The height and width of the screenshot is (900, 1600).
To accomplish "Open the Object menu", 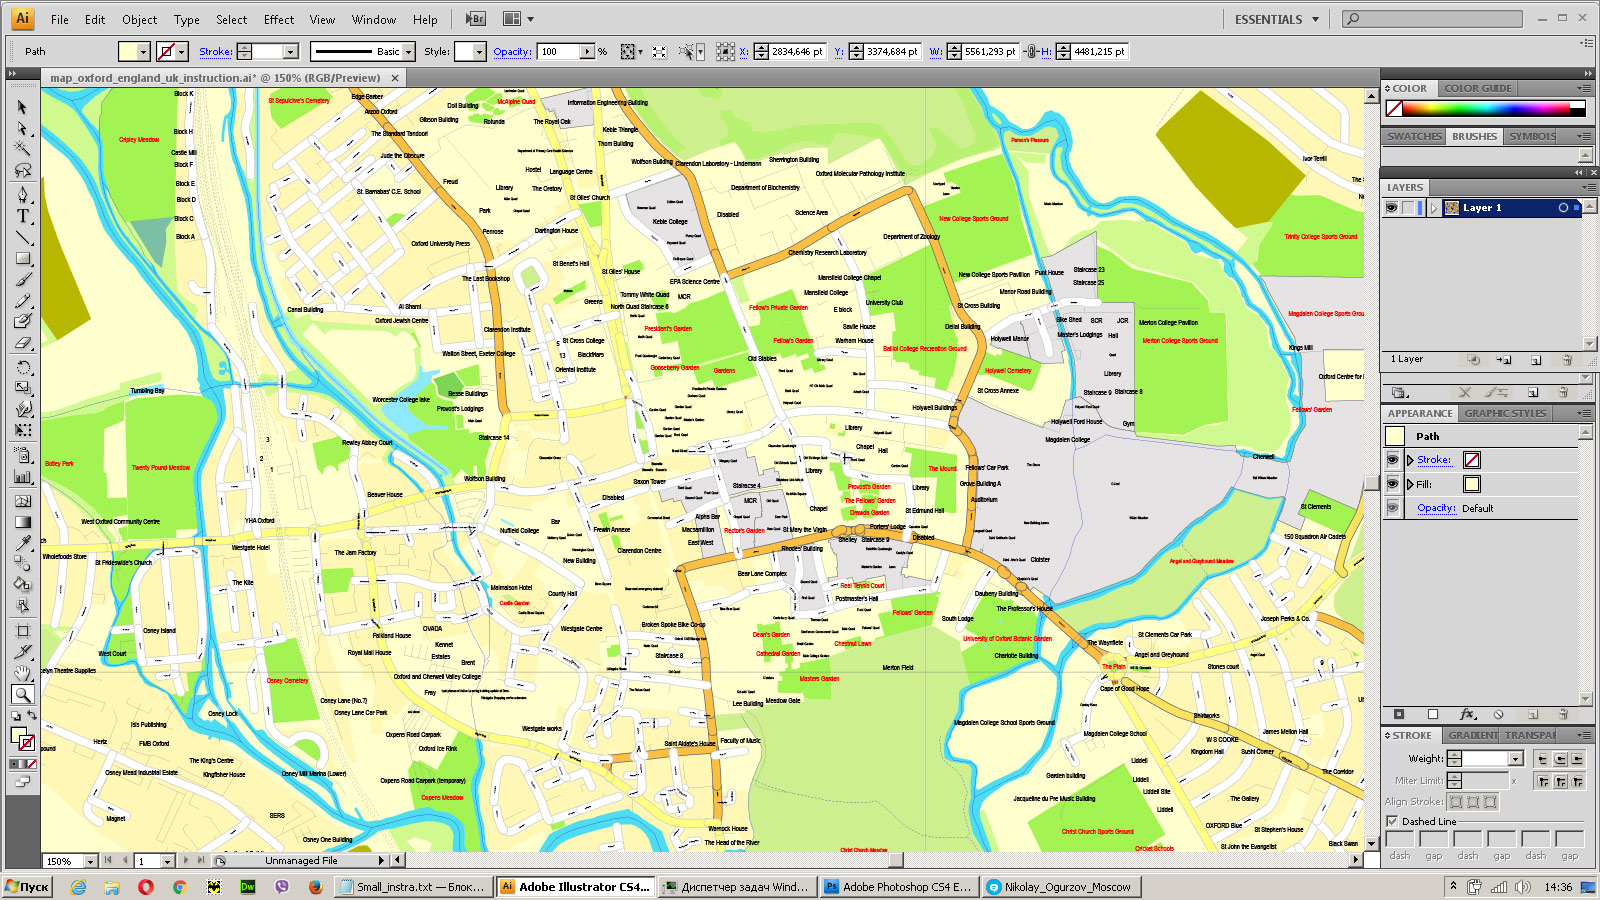I will [x=140, y=19].
